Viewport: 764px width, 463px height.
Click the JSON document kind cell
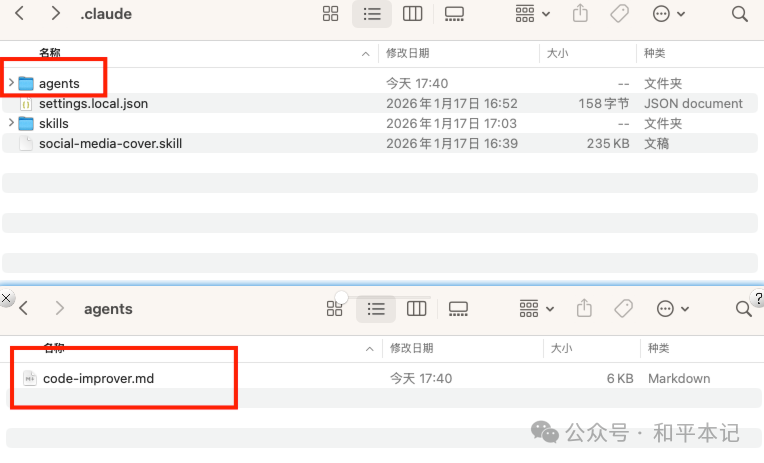tap(693, 103)
